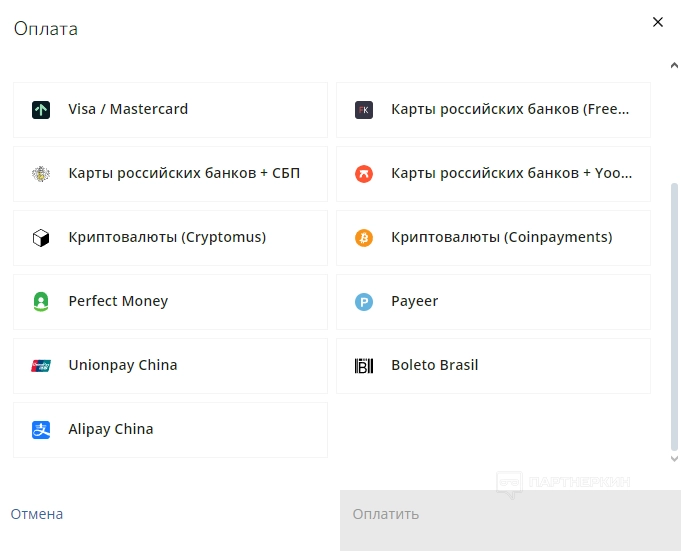This screenshot has width=681, height=551.
Task: Click the blue Payeer icon
Action: coord(364,302)
